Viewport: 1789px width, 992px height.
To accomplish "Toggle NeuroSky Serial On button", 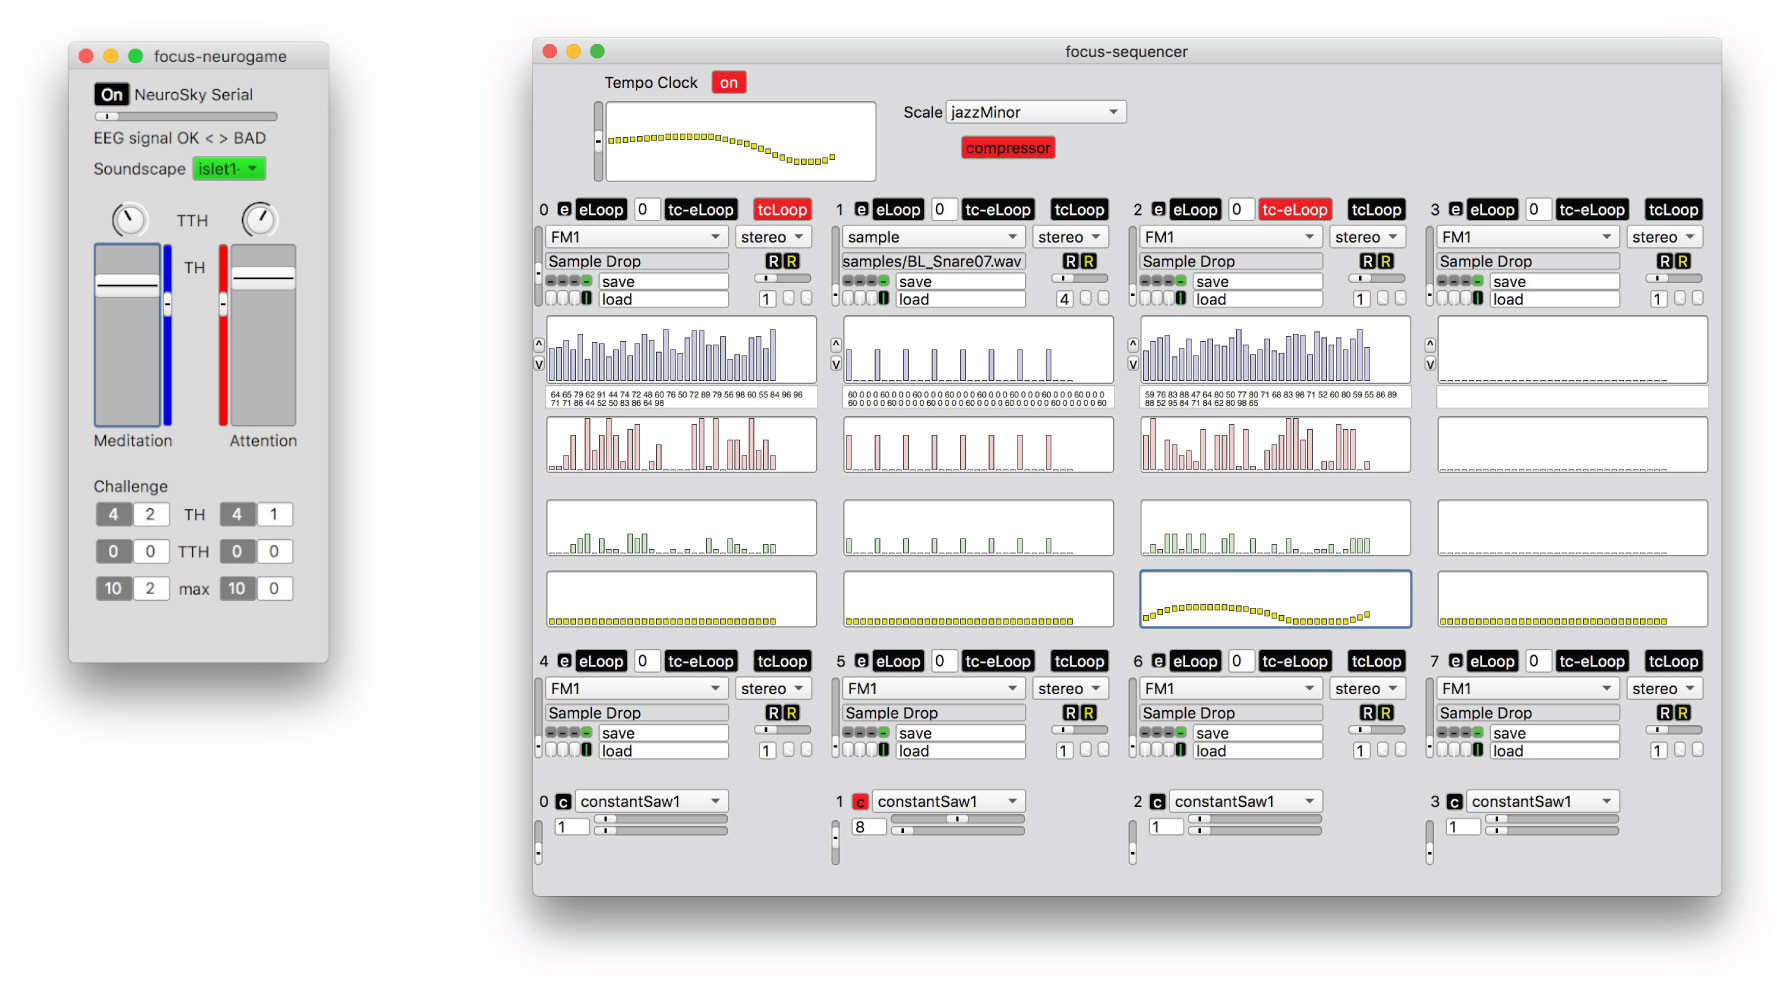I will coord(111,94).
